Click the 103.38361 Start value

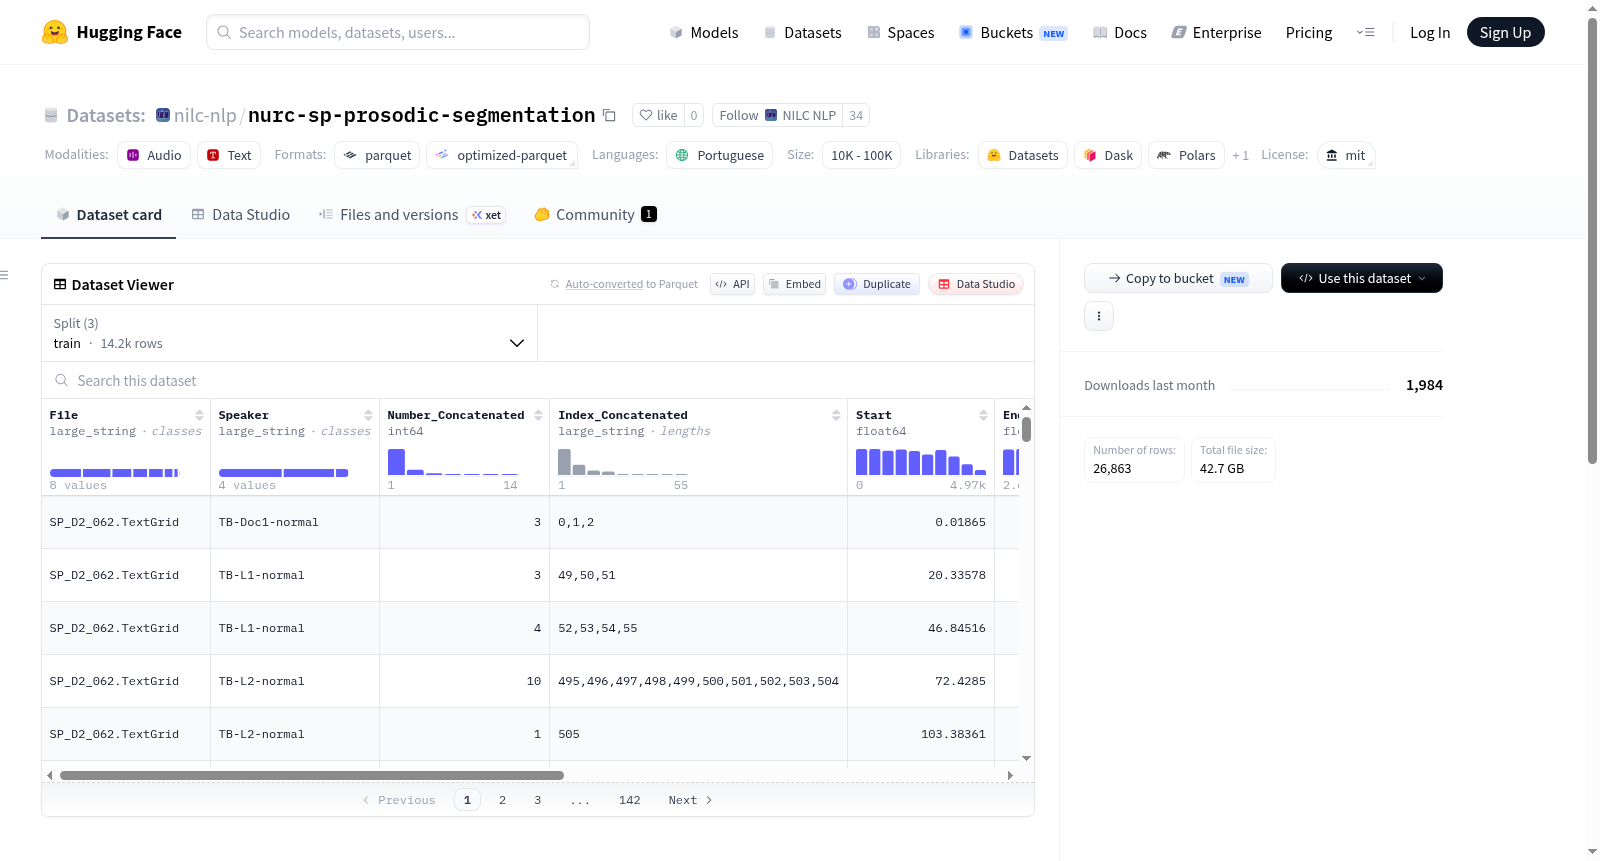pos(953,734)
